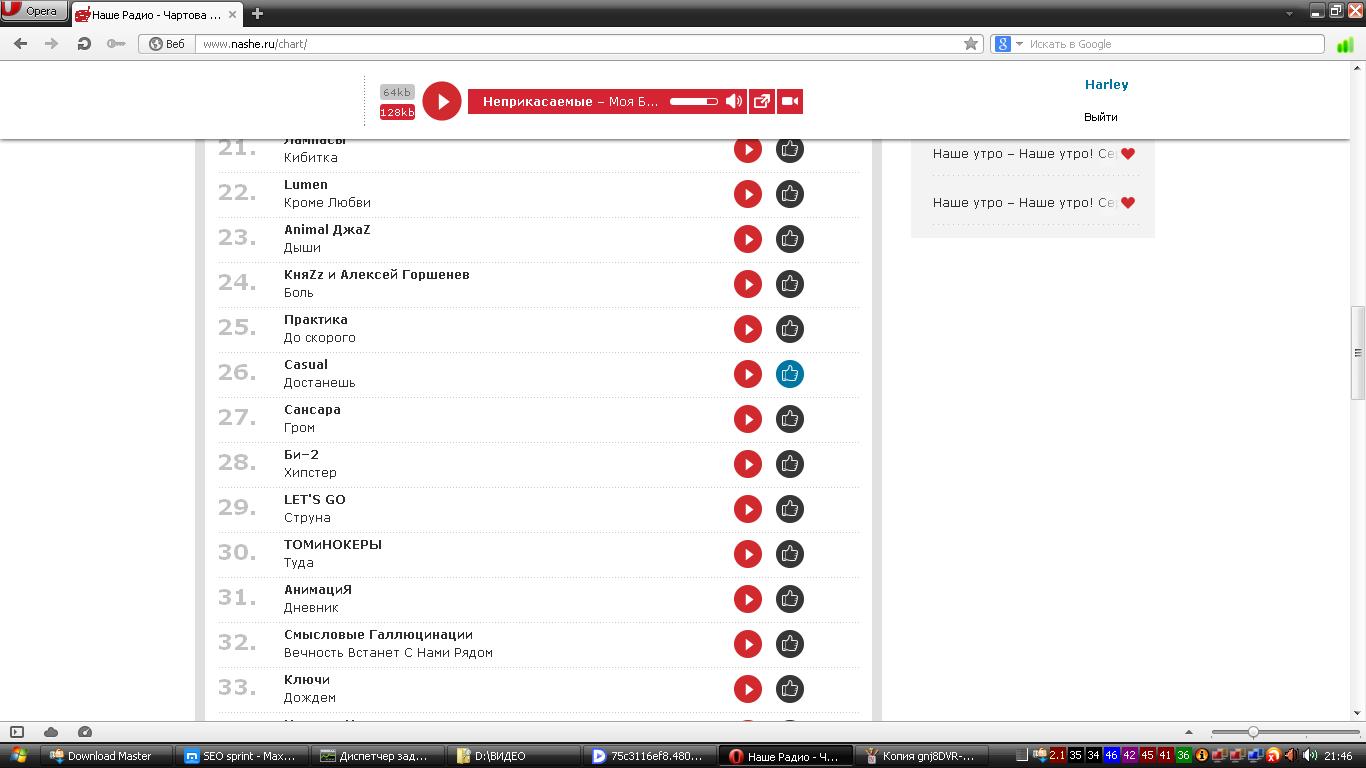This screenshot has width=1366, height=768.
Task: Like Ключи song Дождем
Action: click(790, 689)
